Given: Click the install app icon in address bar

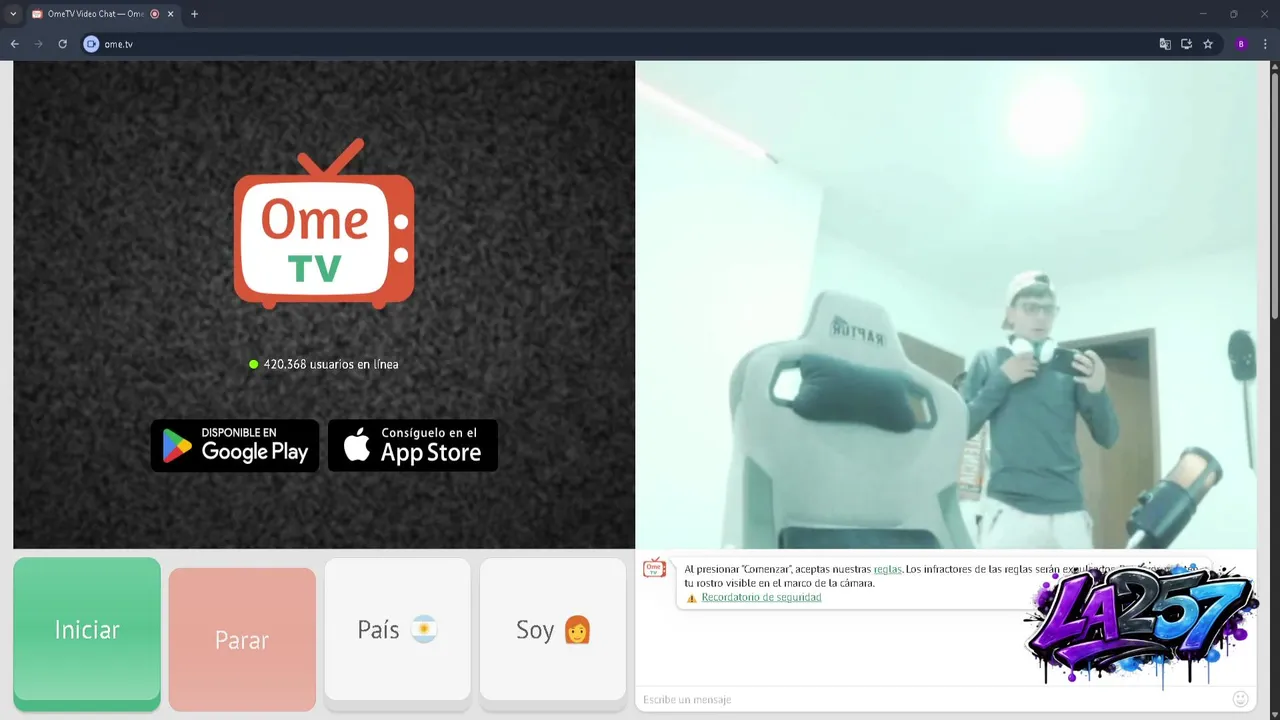Looking at the screenshot, I should point(1186,44).
